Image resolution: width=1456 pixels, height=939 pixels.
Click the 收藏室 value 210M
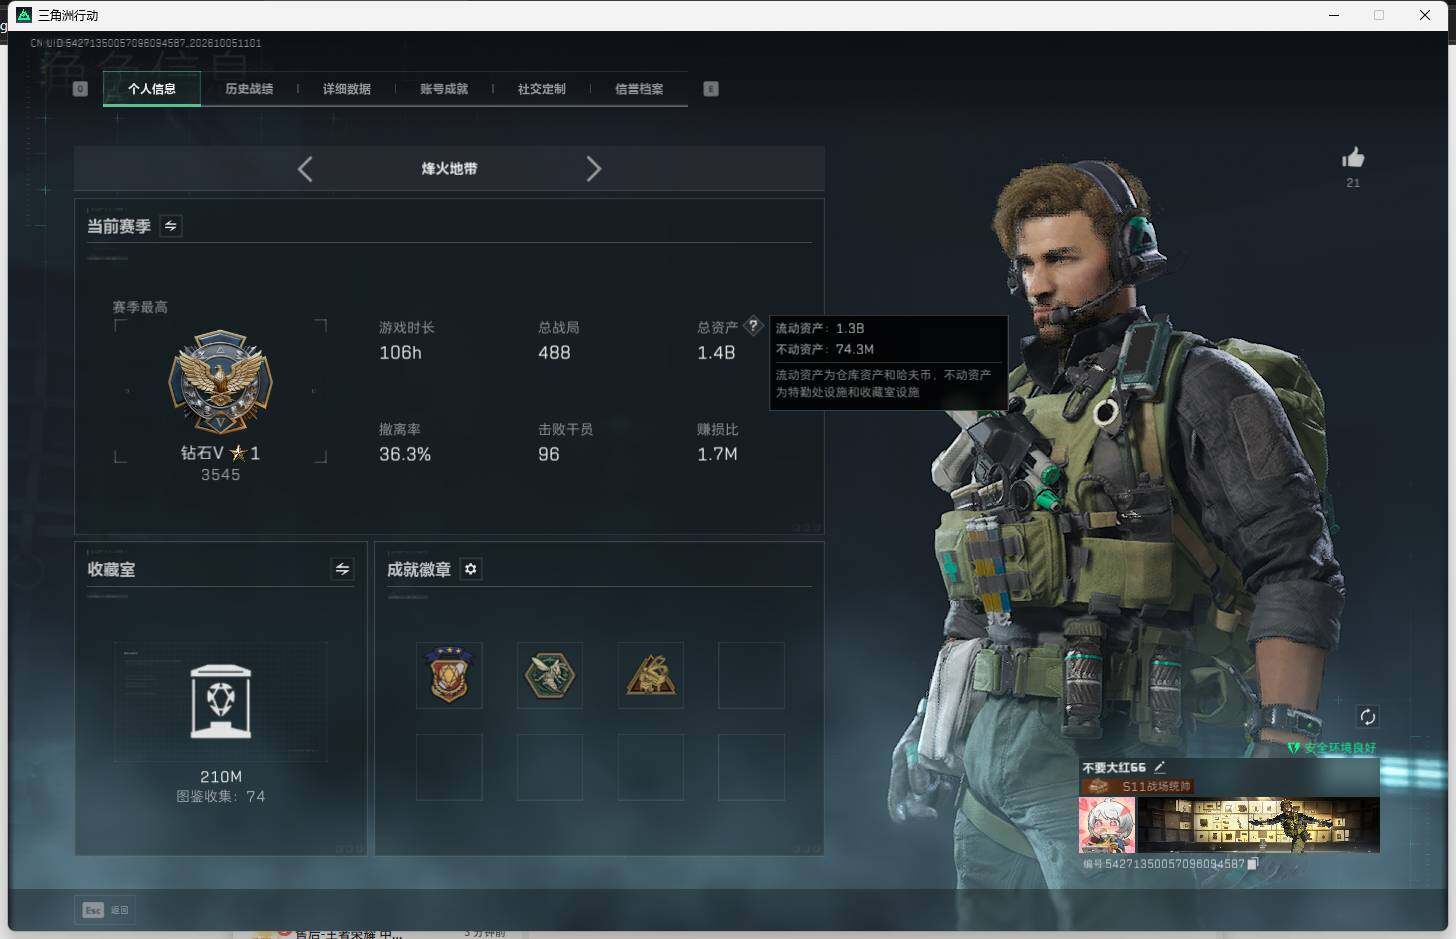(x=221, y=777)
